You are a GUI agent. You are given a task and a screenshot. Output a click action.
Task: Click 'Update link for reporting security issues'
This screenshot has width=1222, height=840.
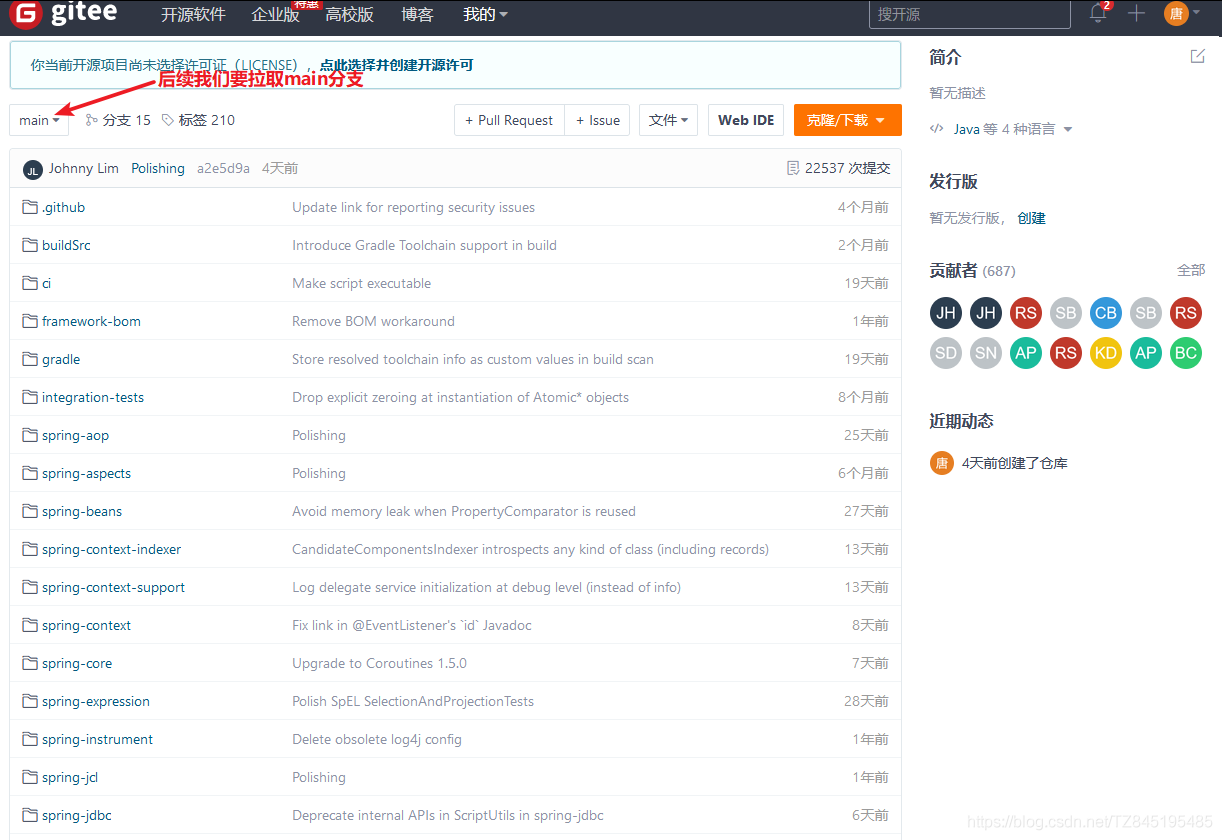tap(413, 207)
